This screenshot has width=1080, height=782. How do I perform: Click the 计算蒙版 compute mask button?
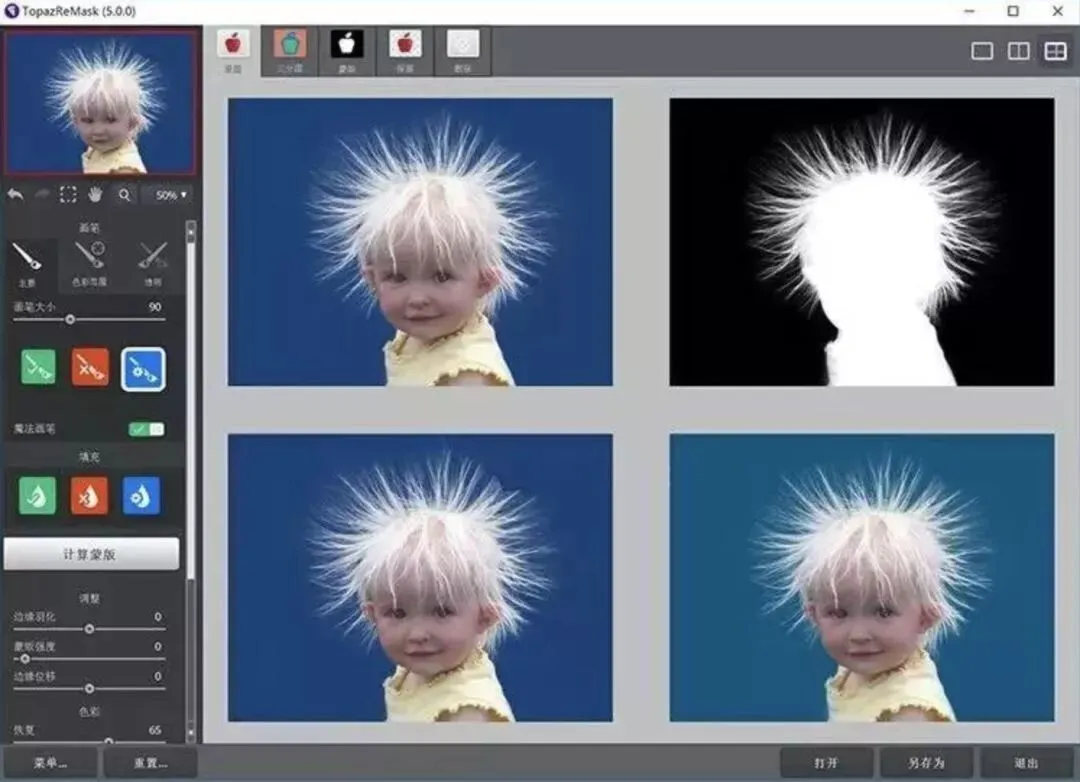point(91,554)
